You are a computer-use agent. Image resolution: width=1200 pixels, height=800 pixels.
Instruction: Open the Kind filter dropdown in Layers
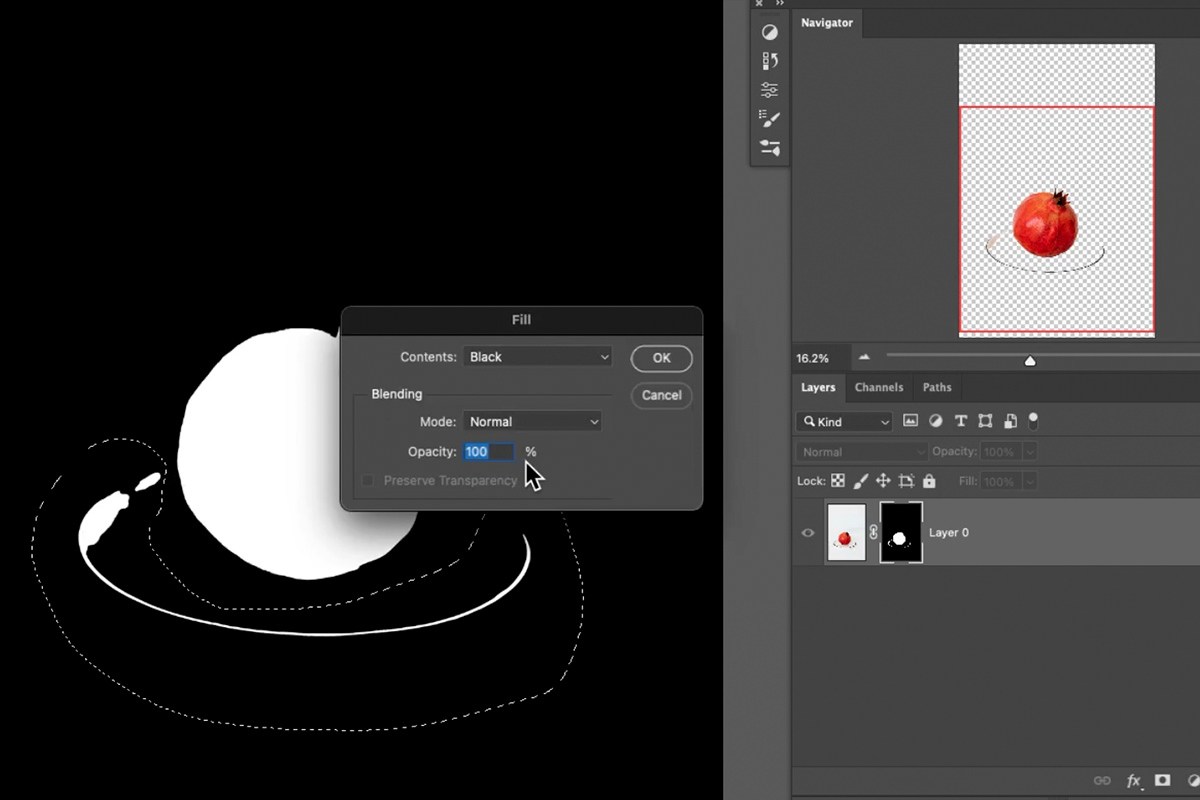(844, 422)
